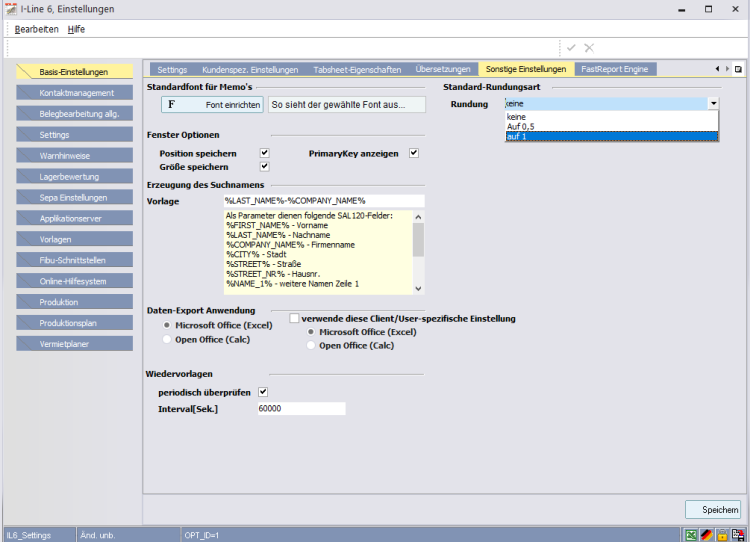Uncheck Größe speichern checkbox
The height and width of the screenshot is (542, 750).
265,166
